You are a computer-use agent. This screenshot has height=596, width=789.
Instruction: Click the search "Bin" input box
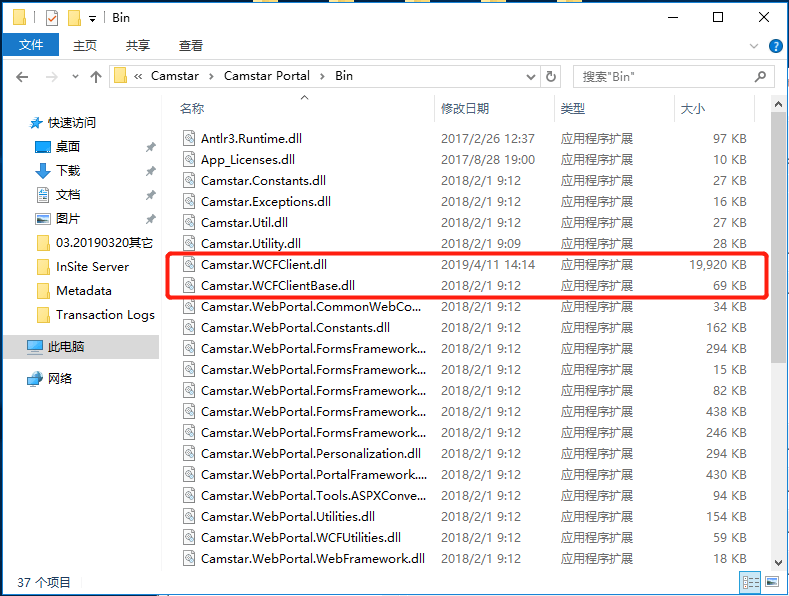[660, 76]
